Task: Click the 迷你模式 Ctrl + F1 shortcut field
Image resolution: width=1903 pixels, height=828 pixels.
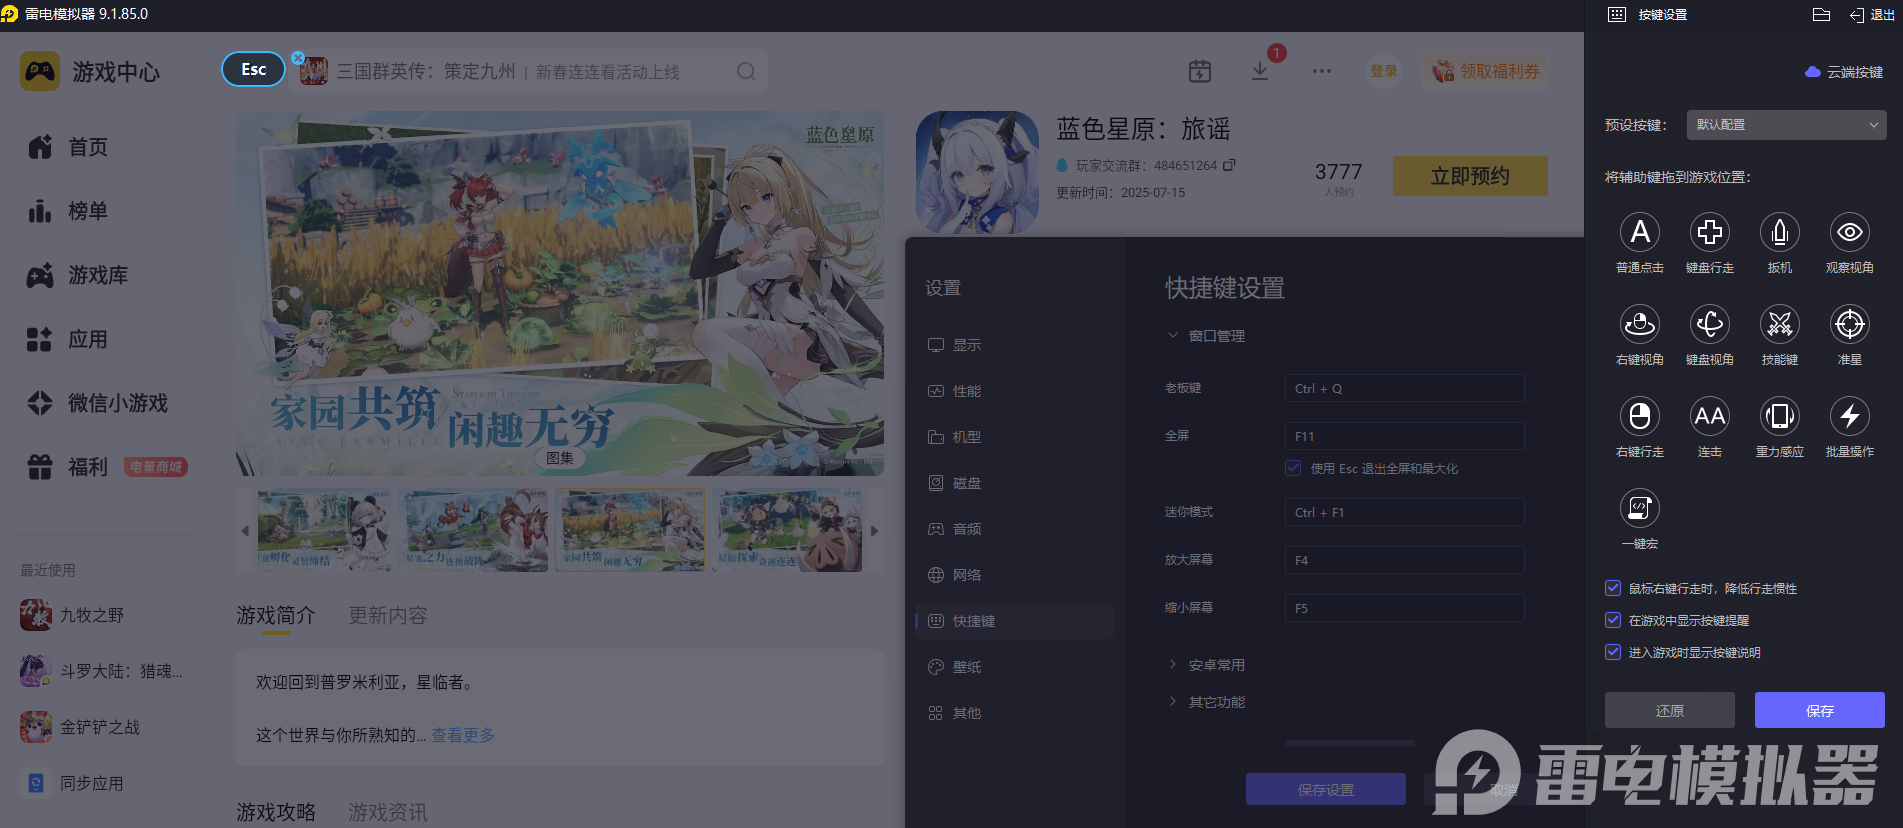Action: click(1404, 512)
